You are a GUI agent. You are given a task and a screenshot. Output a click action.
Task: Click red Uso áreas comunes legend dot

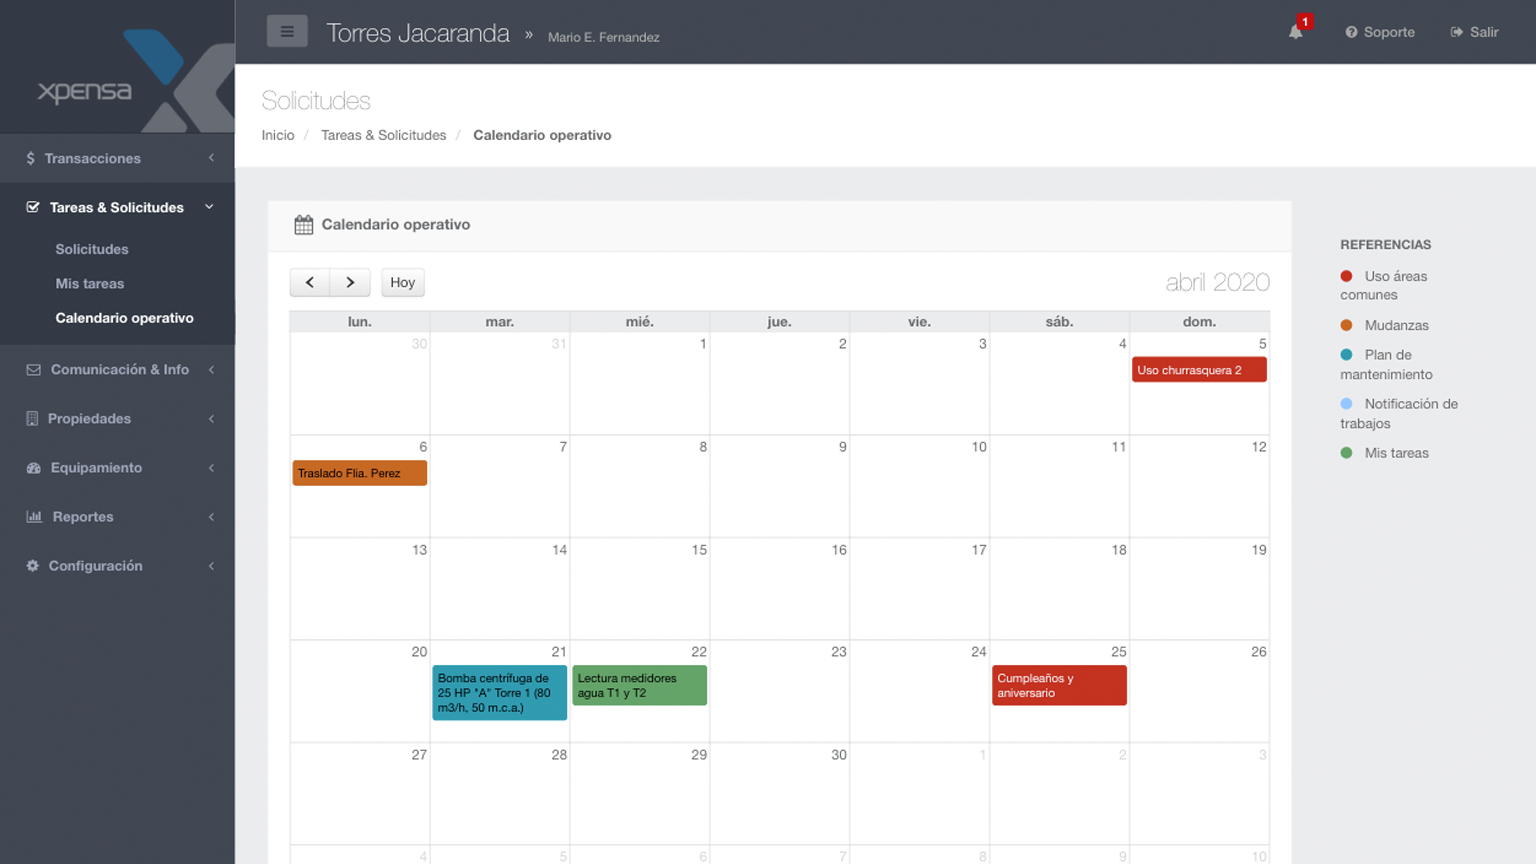1346,276
